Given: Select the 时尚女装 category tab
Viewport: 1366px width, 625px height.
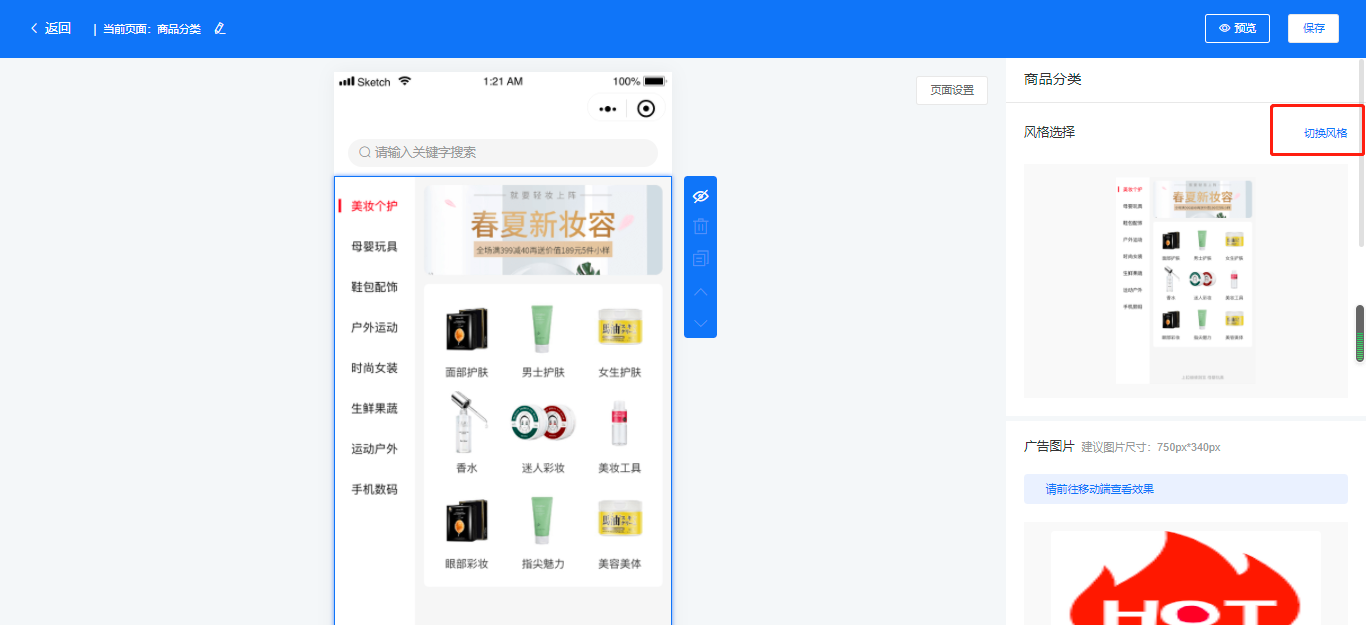Looking at the screenshot, I should click(374, 368).
